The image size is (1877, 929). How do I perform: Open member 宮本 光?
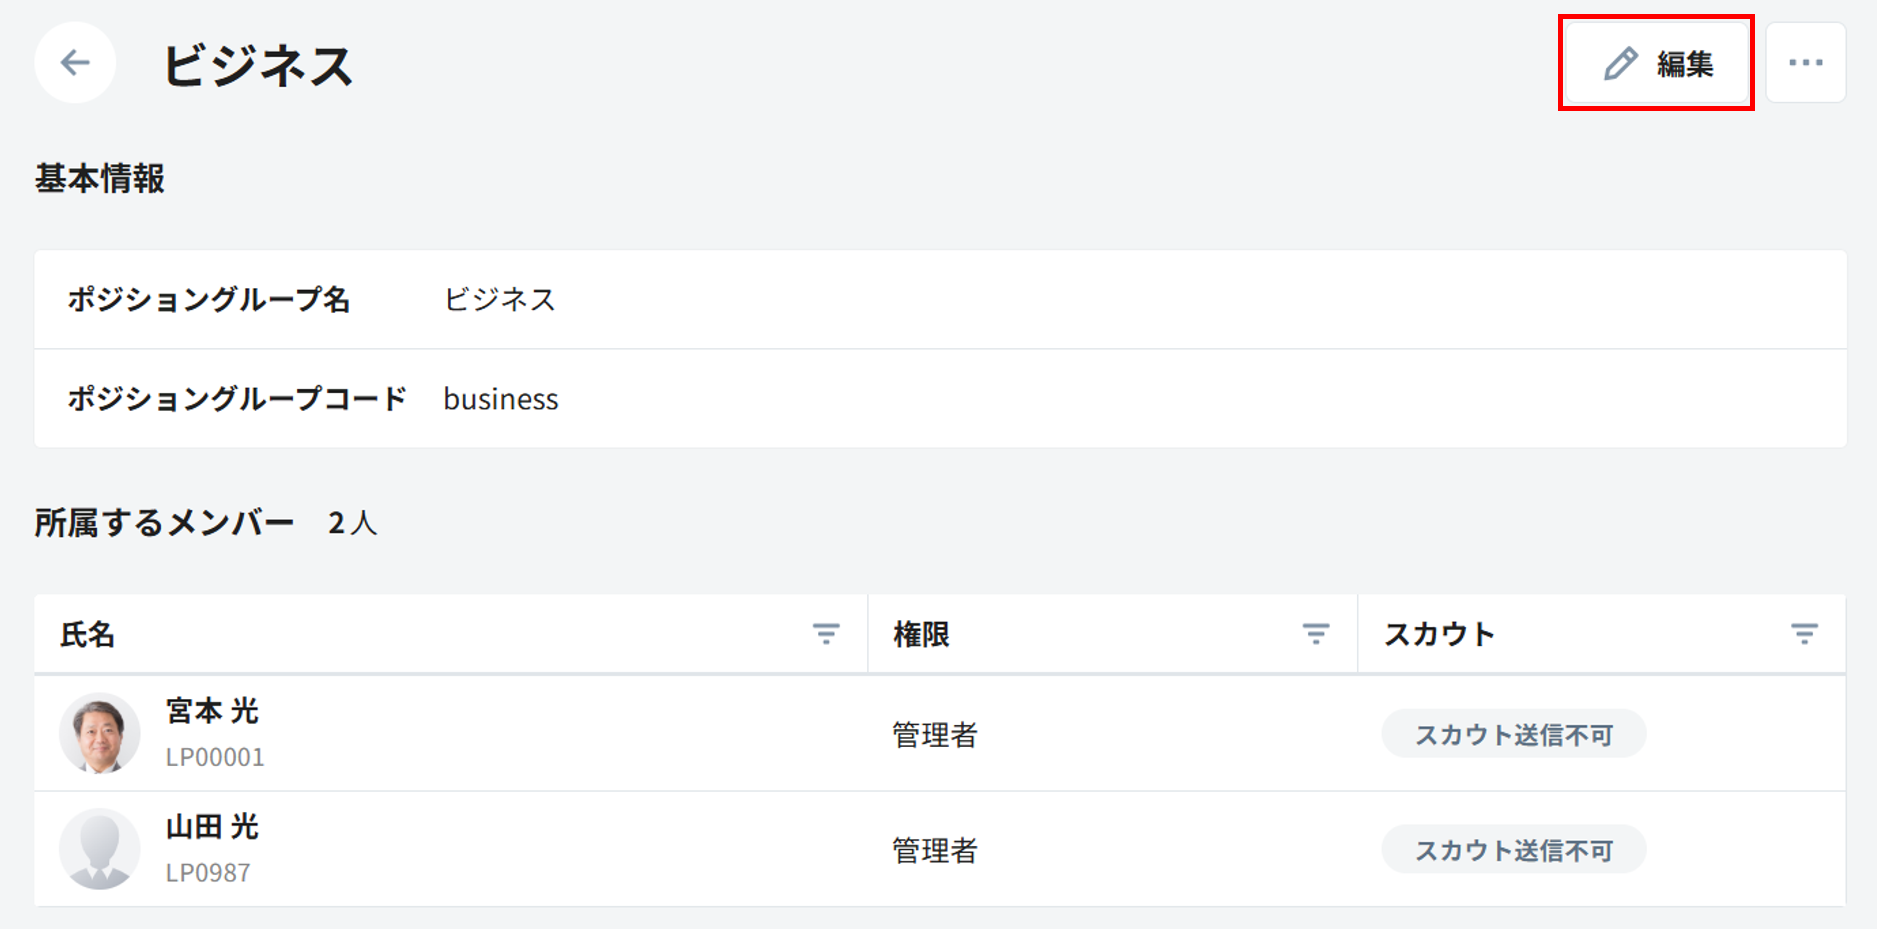[212, 711]
